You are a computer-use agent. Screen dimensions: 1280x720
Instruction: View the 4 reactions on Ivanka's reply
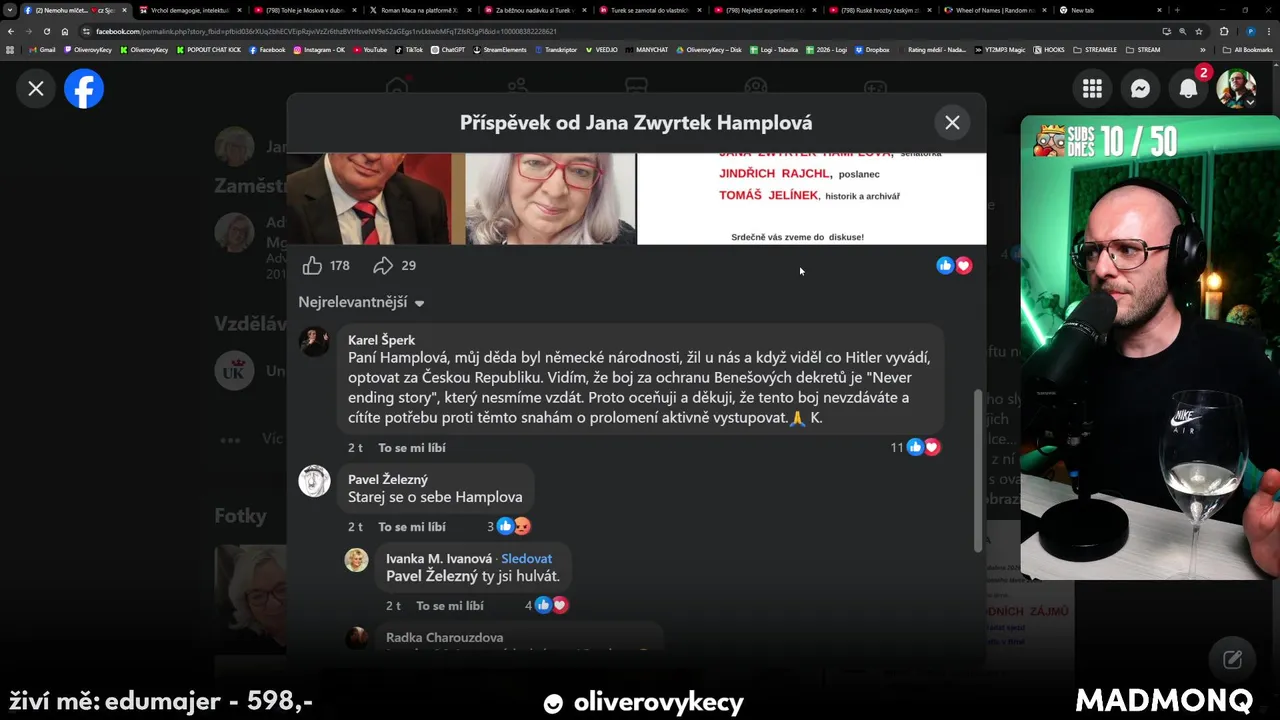tap(547, 605)
